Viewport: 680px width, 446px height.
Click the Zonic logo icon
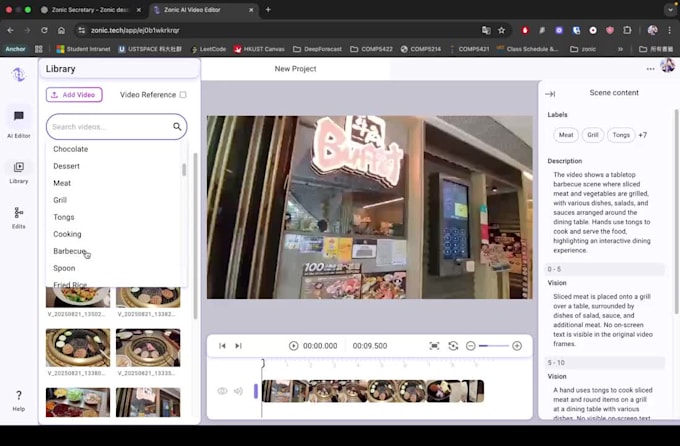(18, 75)
